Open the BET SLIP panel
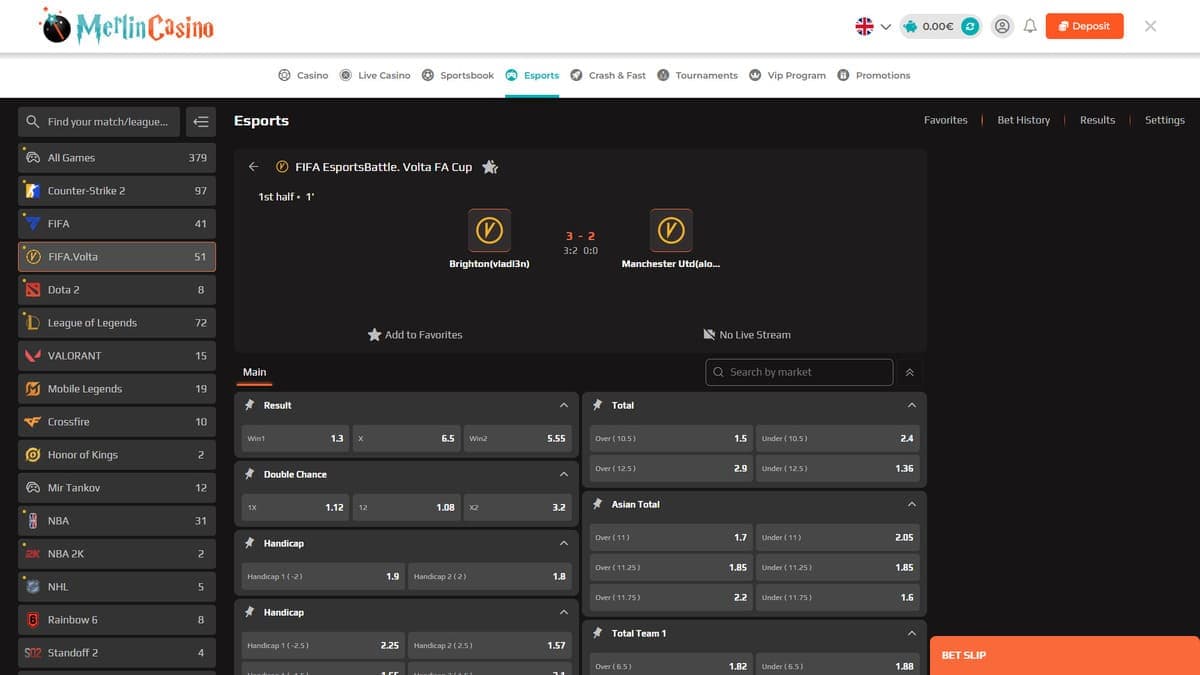The height and width of the screenshot is (675, 1200). (x=1064, y=655)
